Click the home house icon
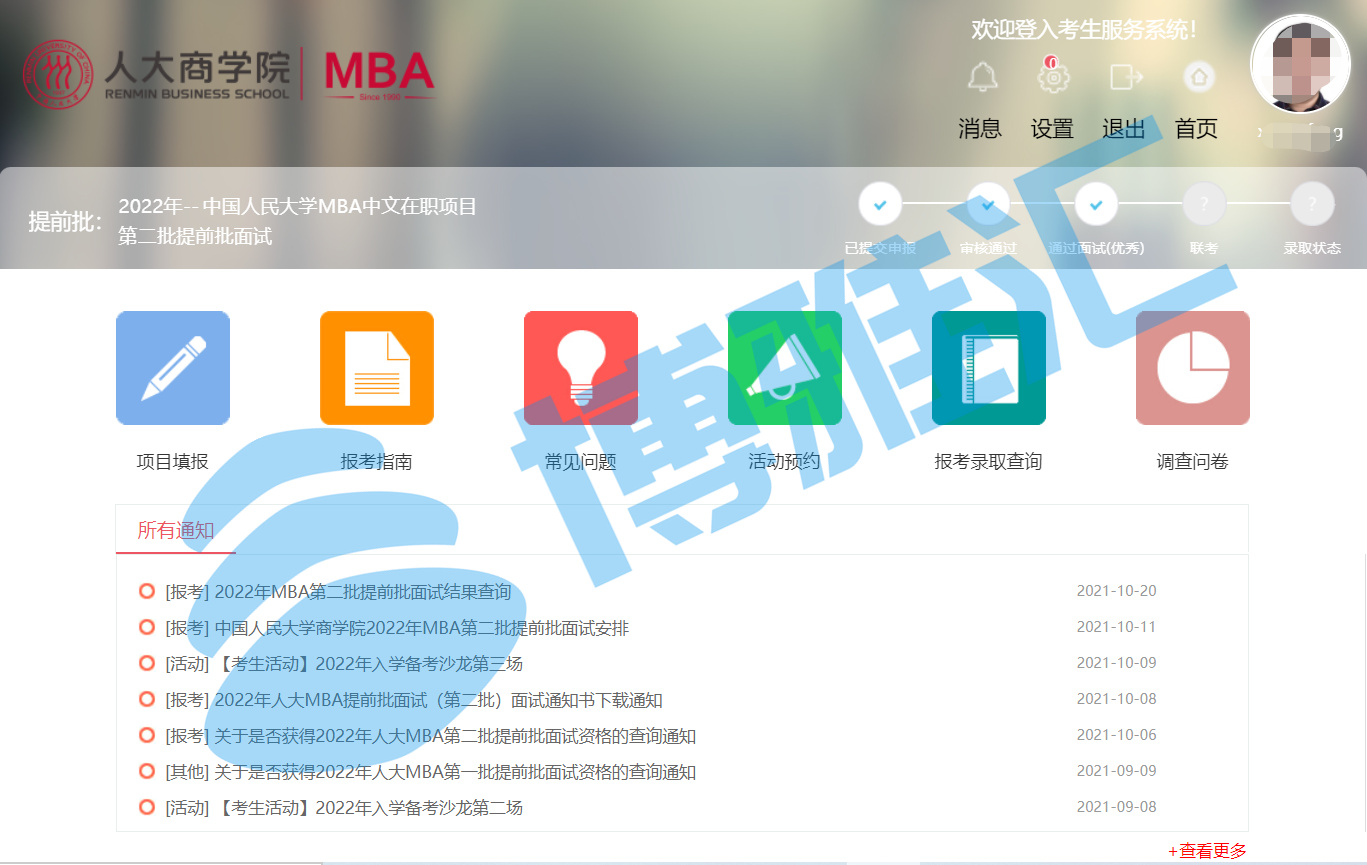The image size is (1367, 865). pos(1199,77)
